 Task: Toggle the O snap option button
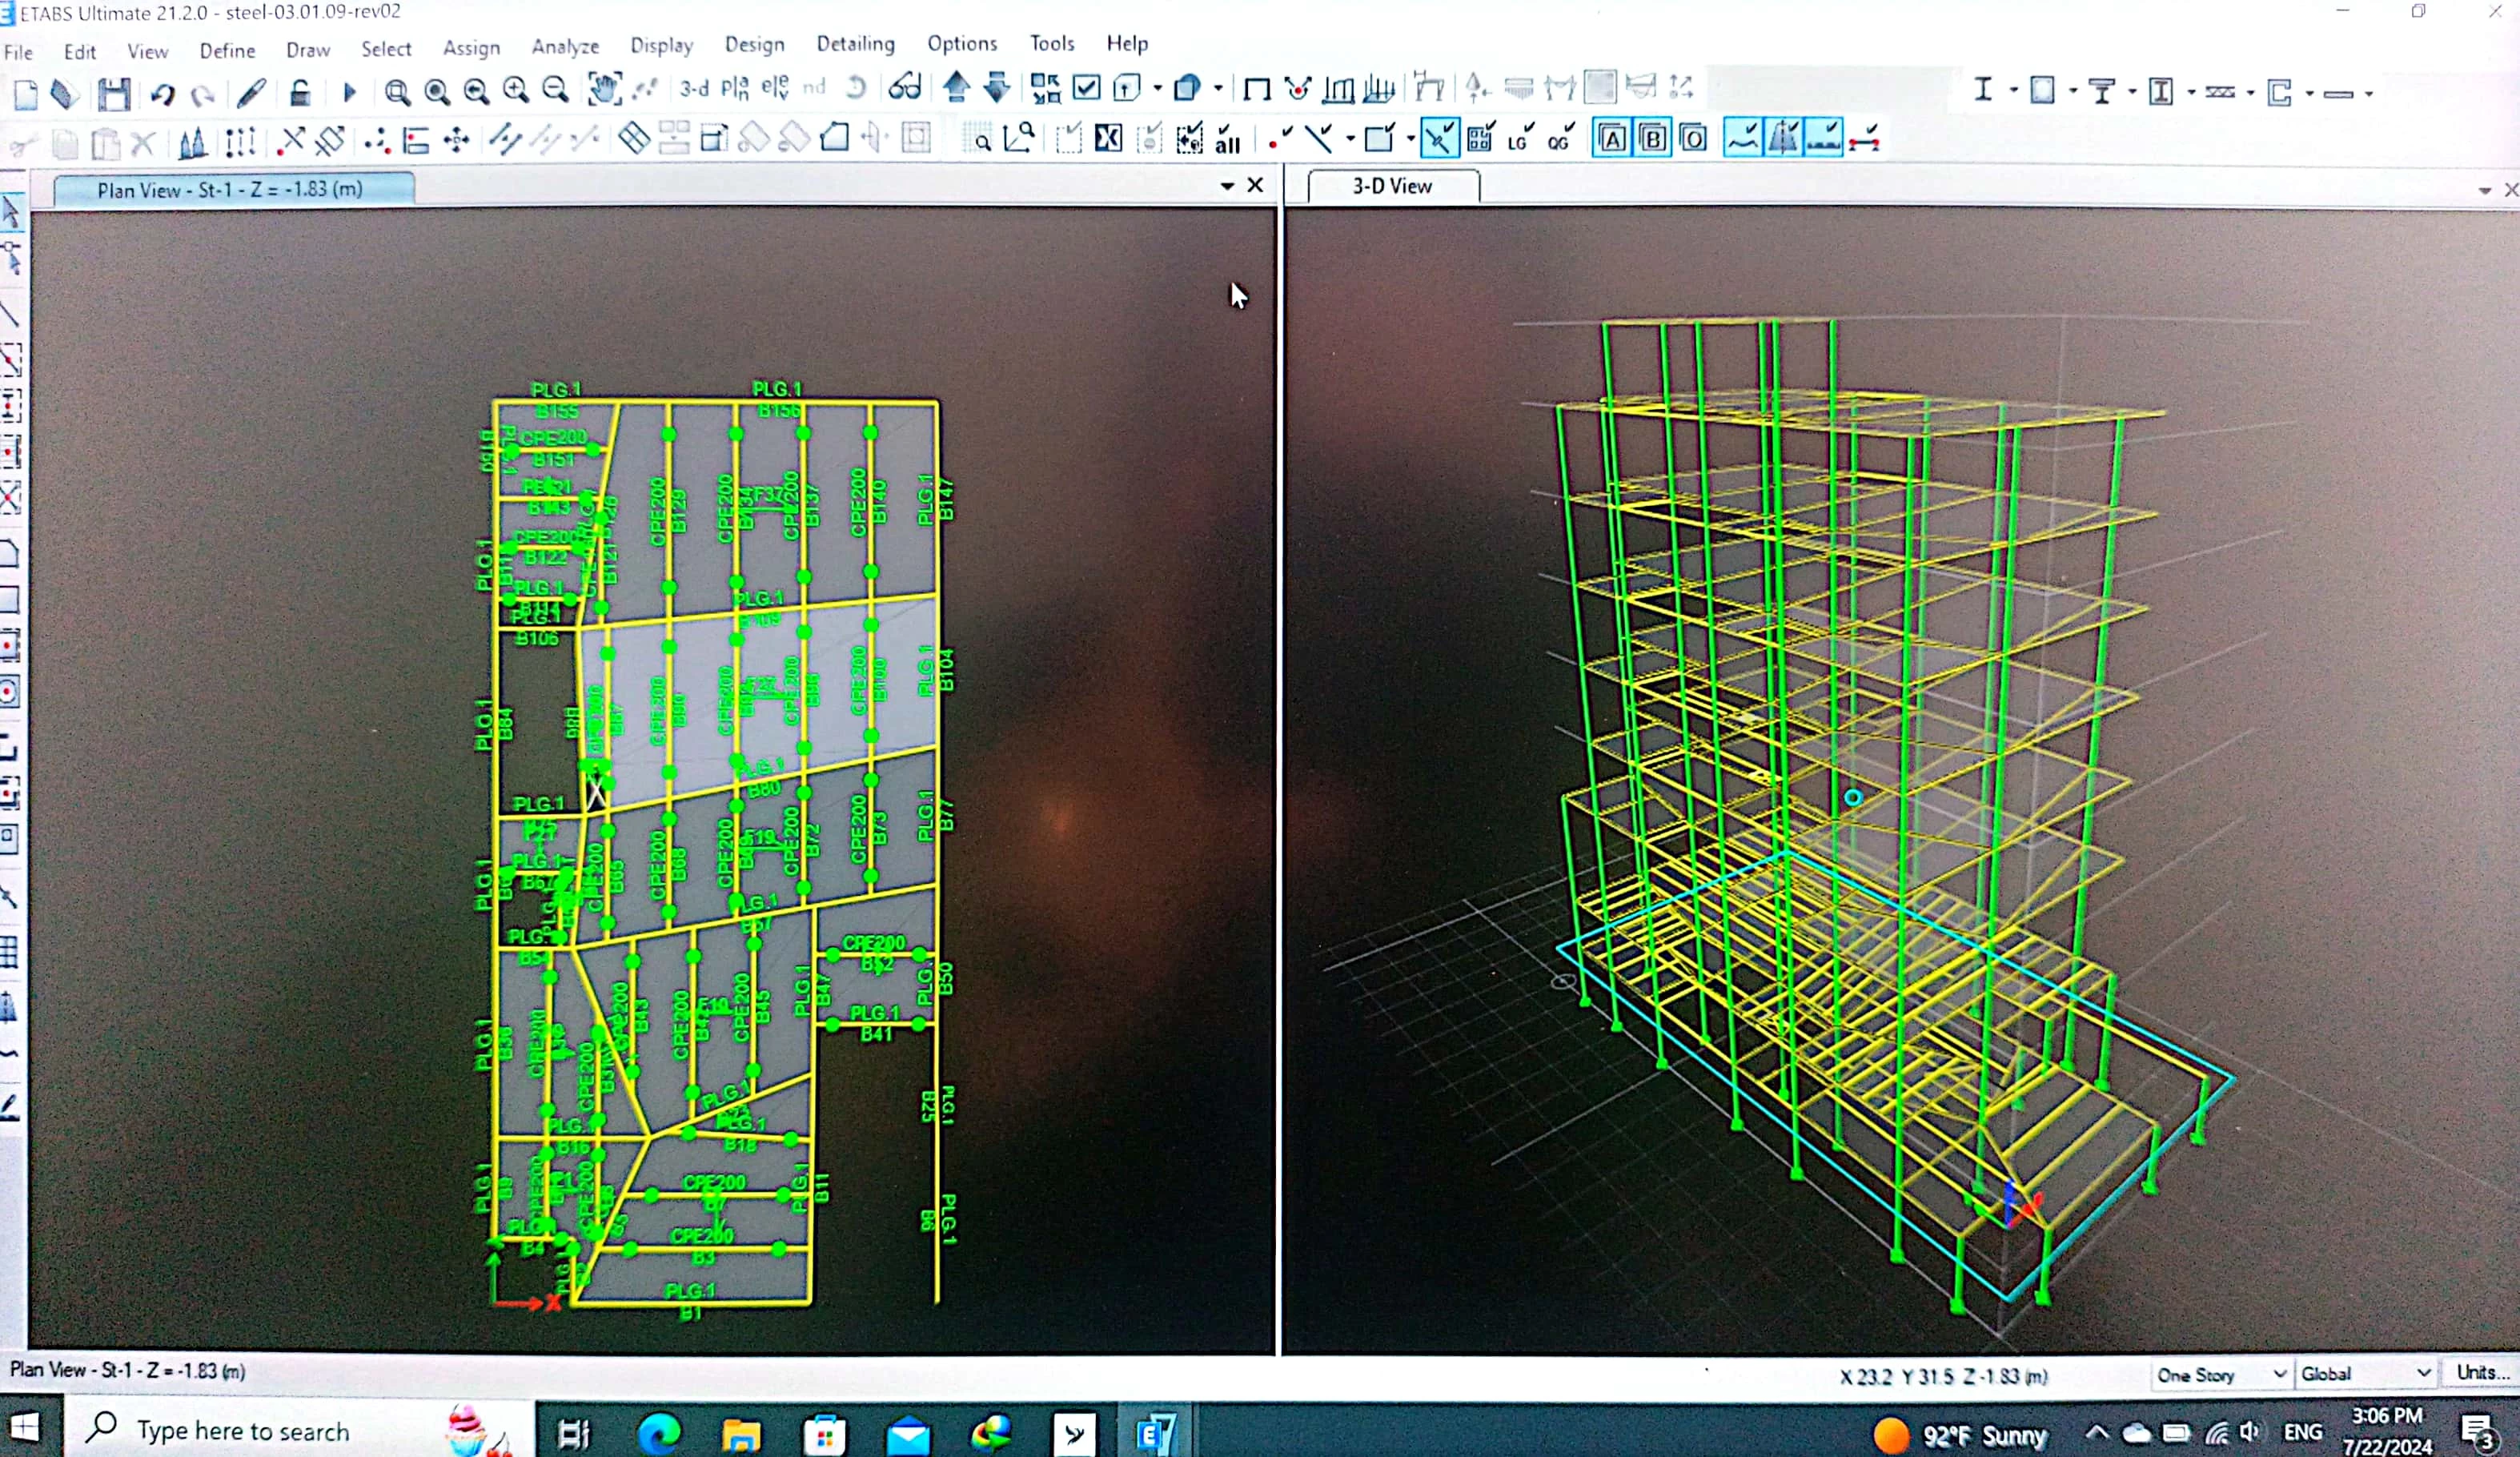pos(1693,139)
